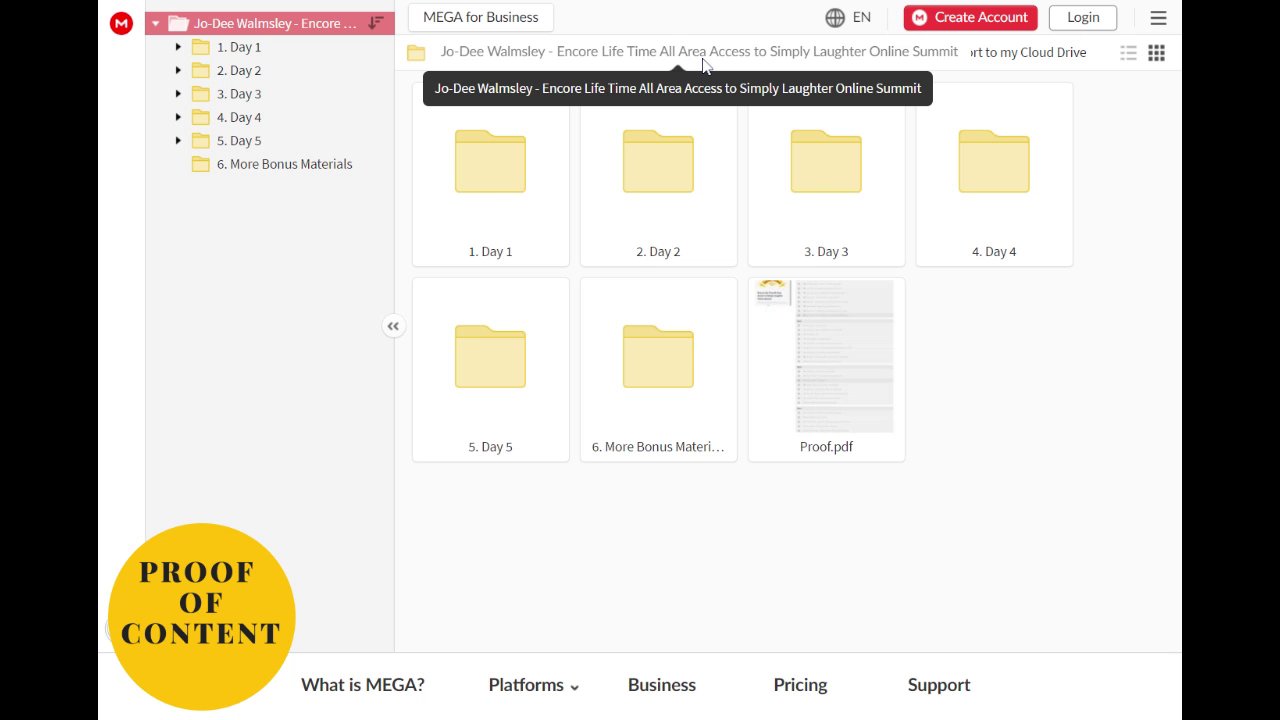Select the 1. Day 1 folder tile
The image size is (1280, 720).
pos(491,175)
